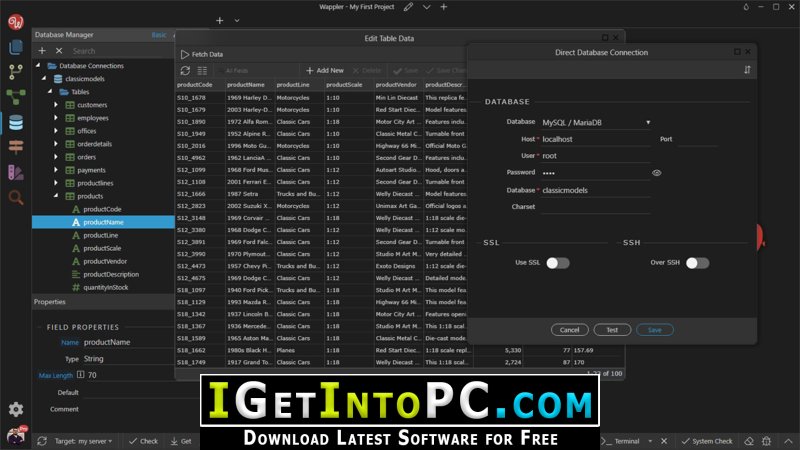Collapse the Database Connections node

[38, 66]
